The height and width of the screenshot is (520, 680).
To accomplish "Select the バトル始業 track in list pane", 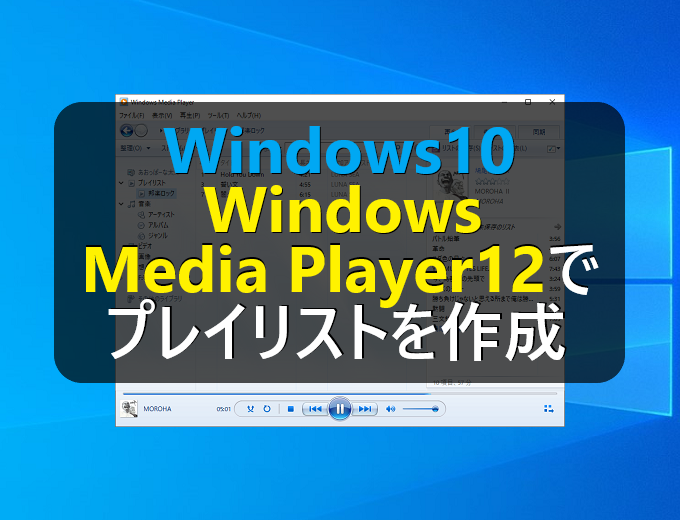I will (446, 239).
